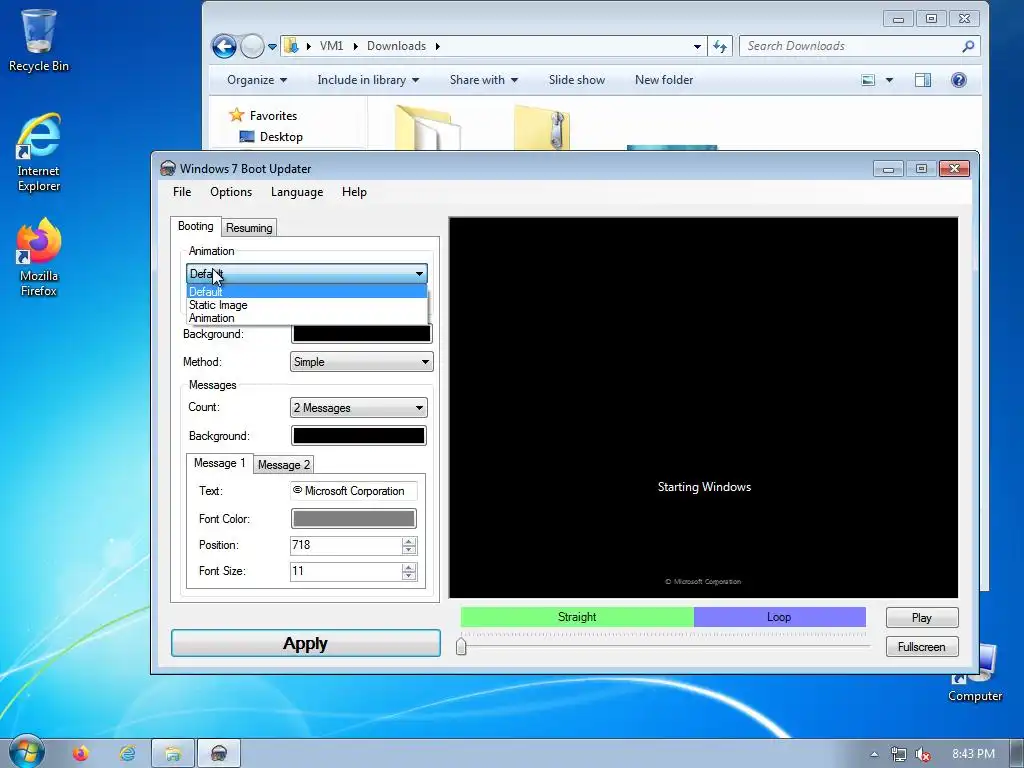Click the Favorites star in Explorer sidebar
Screen dimensions: 1024x768
pos(236,115)
